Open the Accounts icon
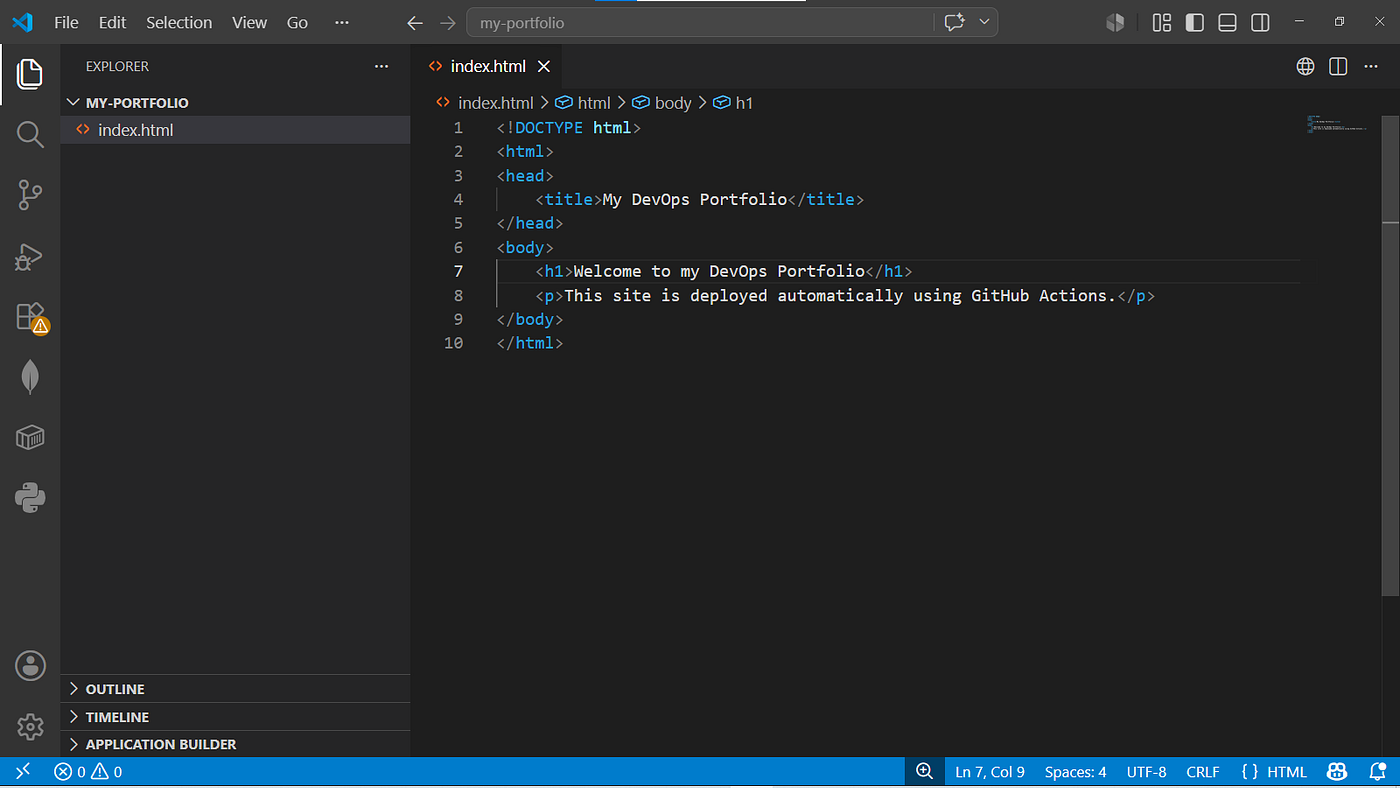This screenshot has width=1400, height=788. coord(30,665)
